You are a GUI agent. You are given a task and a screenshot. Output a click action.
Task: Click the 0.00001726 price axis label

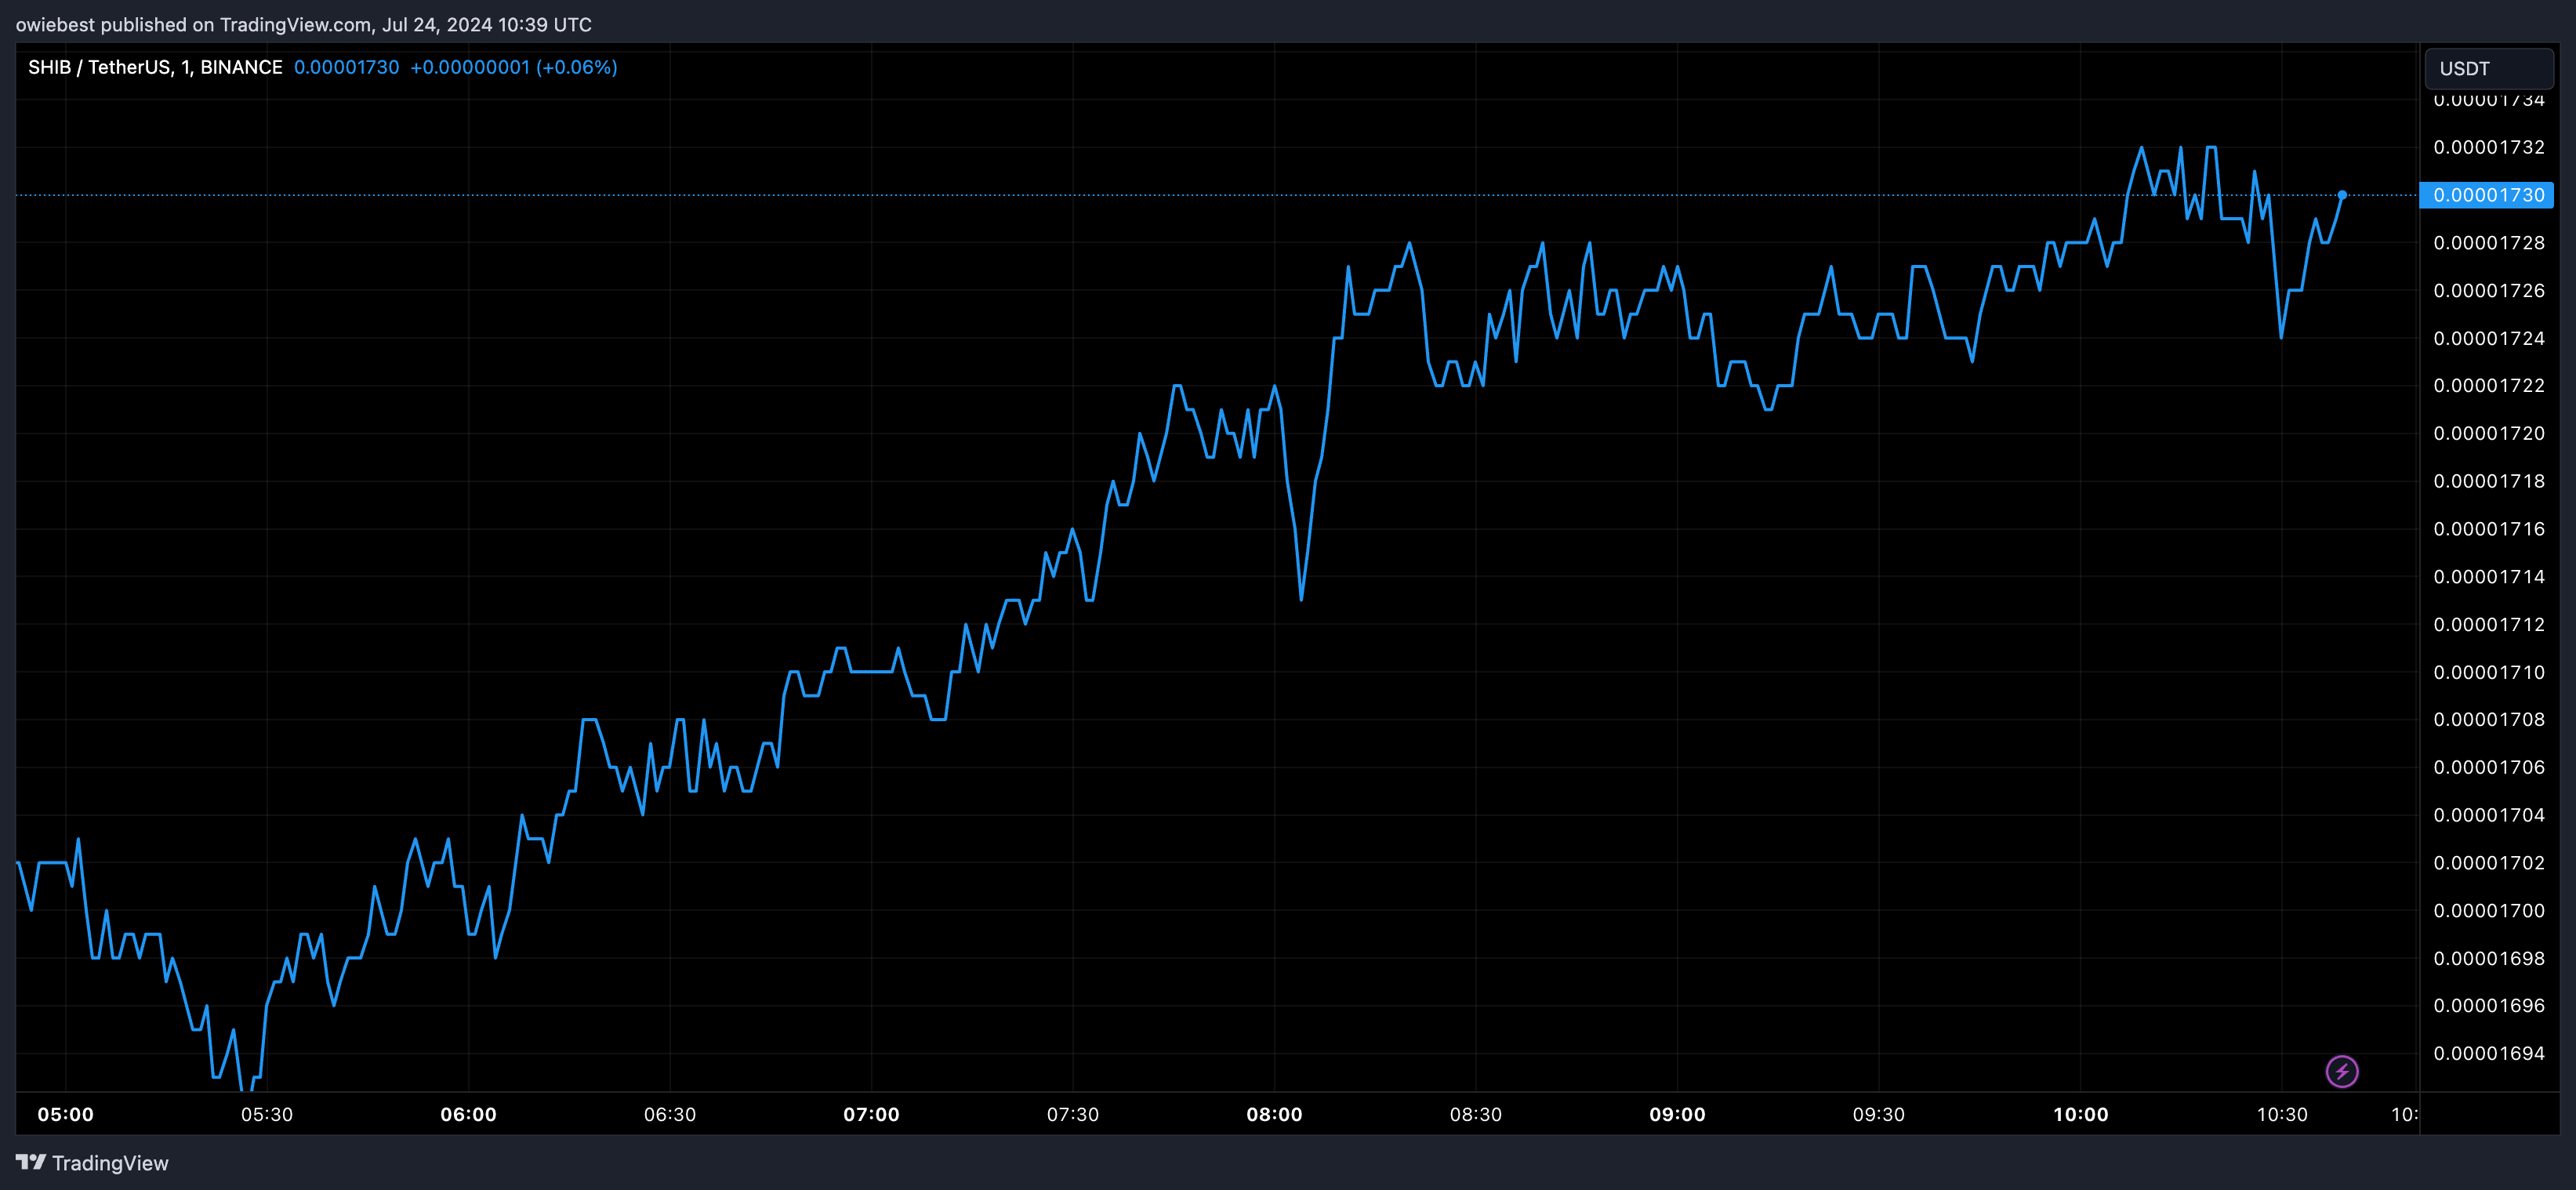tap(2489, 290)
